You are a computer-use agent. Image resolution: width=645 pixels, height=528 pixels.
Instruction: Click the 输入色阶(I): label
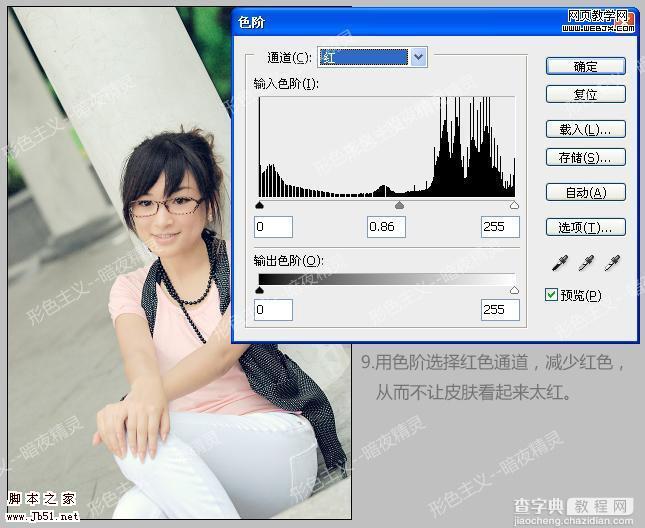[x=286, y=84]
